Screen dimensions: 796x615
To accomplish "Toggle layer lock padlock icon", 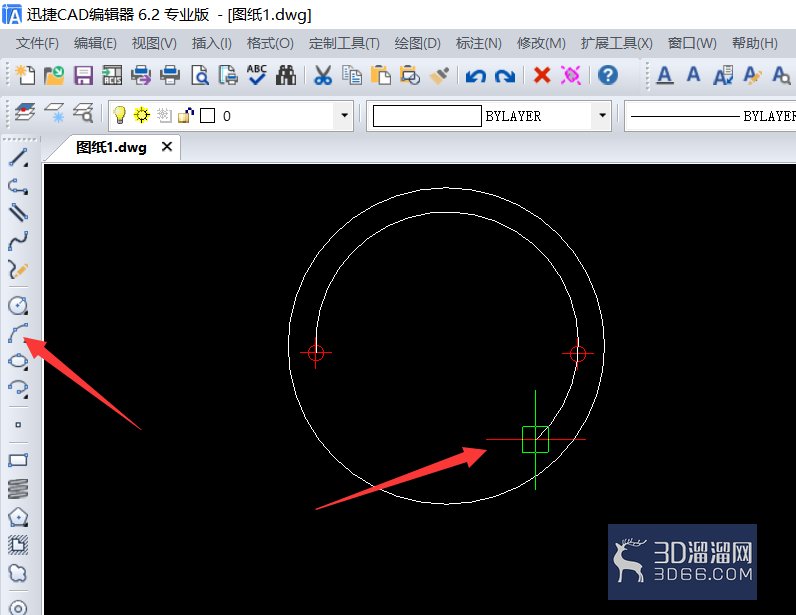I will (186, 116).
